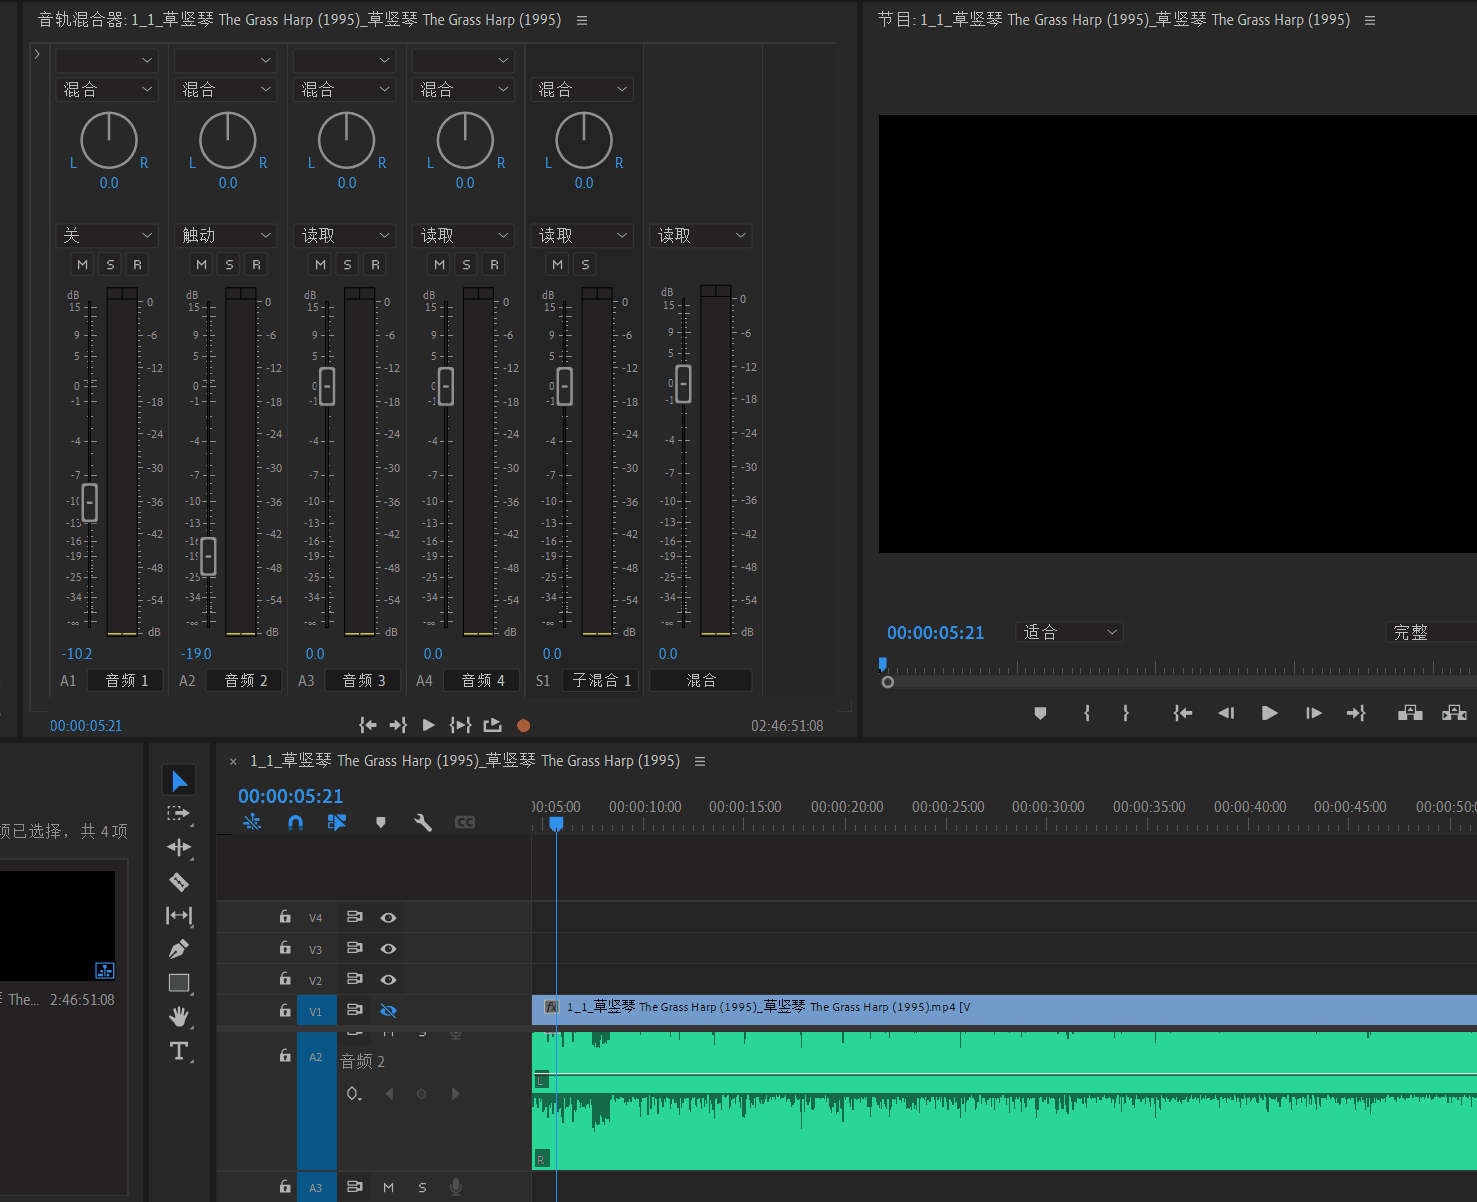The width and height of the screenshot is (1477, 1202).
Task: Select the Razor tool in the toolbar
Action: pos(179,882)
